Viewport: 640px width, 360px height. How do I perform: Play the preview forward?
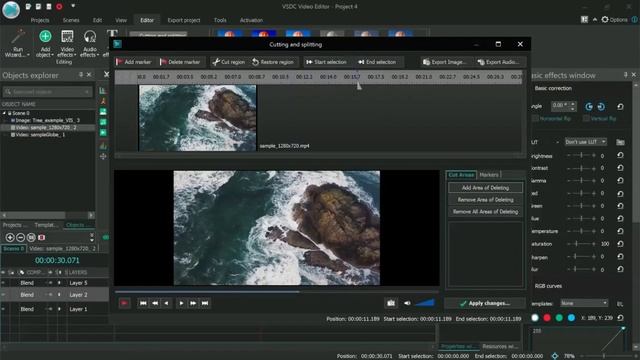pyautogui.click(x=181, y=303)
